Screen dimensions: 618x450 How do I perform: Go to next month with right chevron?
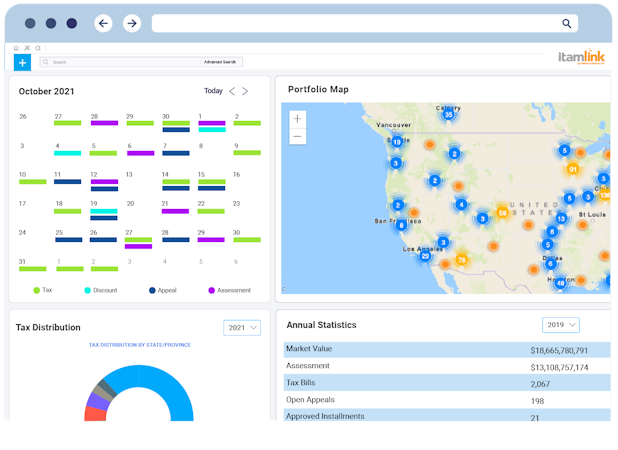[245, 91]
